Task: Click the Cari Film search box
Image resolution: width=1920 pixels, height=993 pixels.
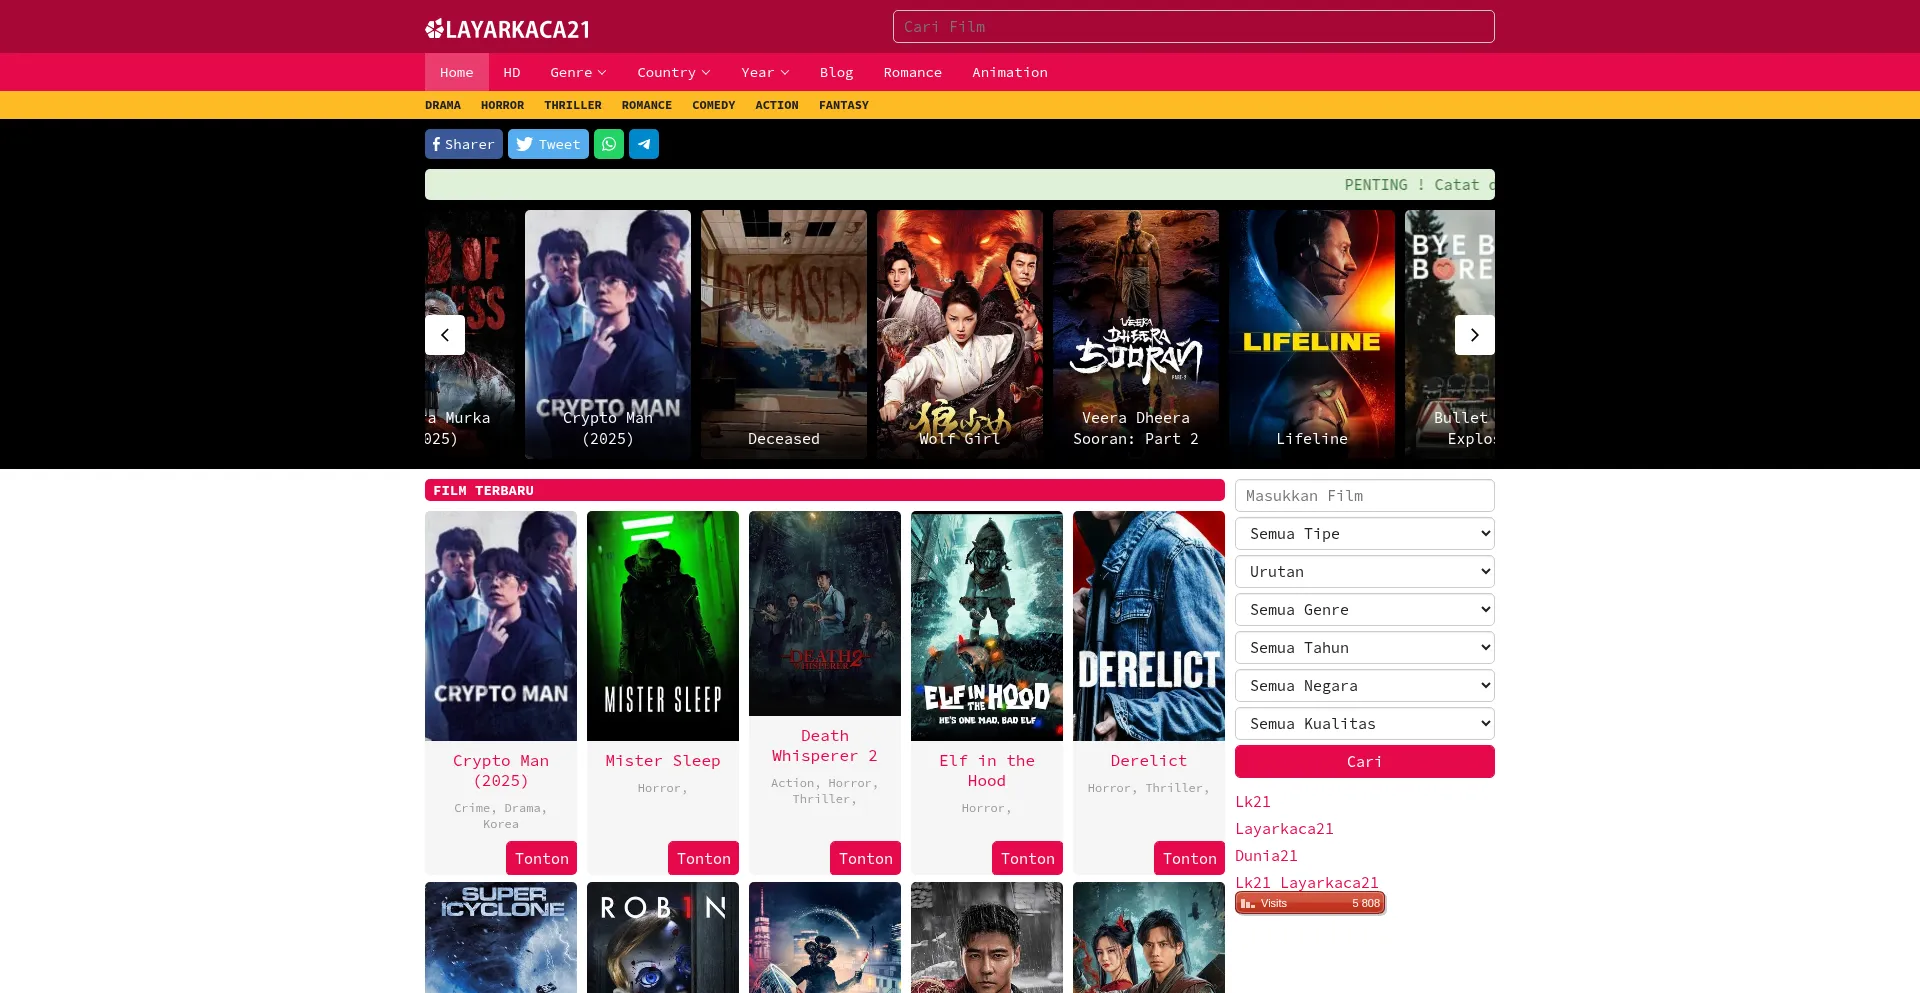Action: 1193,27
